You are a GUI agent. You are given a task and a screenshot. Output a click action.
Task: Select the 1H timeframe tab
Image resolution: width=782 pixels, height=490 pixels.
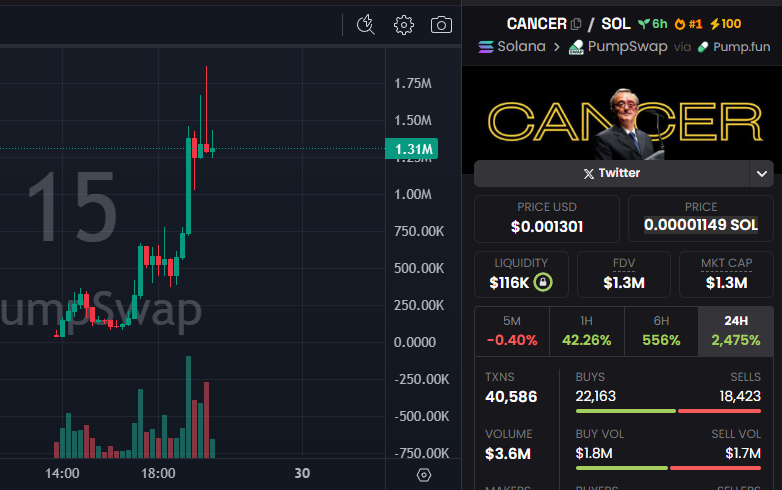586,331
